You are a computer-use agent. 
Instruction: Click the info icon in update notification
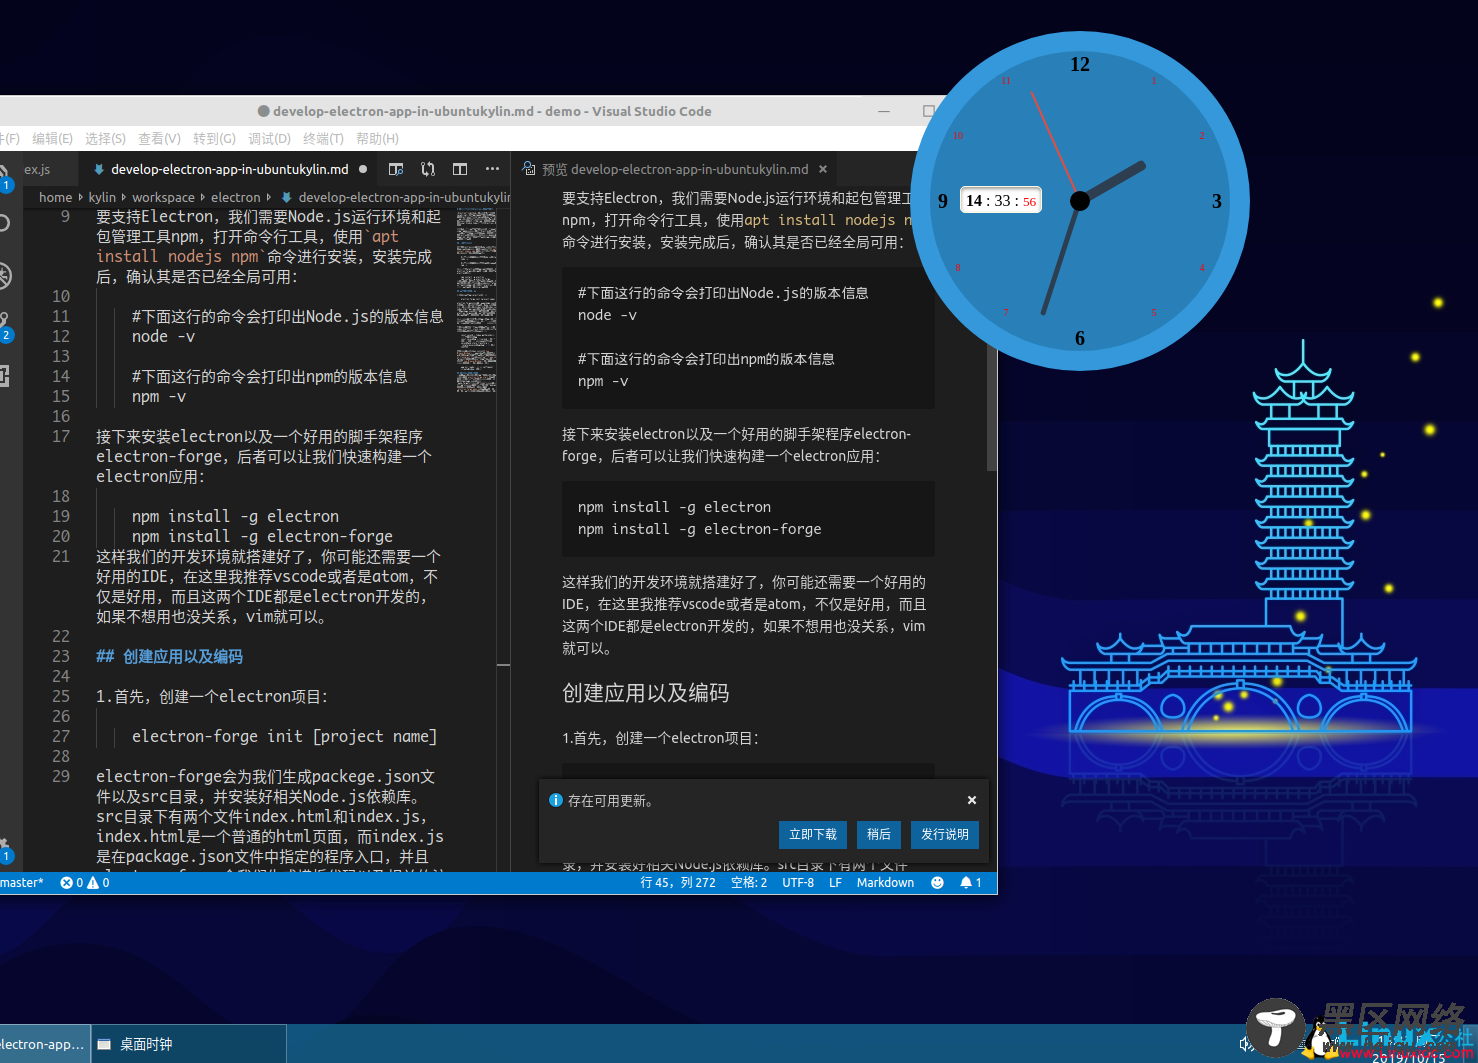[x=556, y=800]
